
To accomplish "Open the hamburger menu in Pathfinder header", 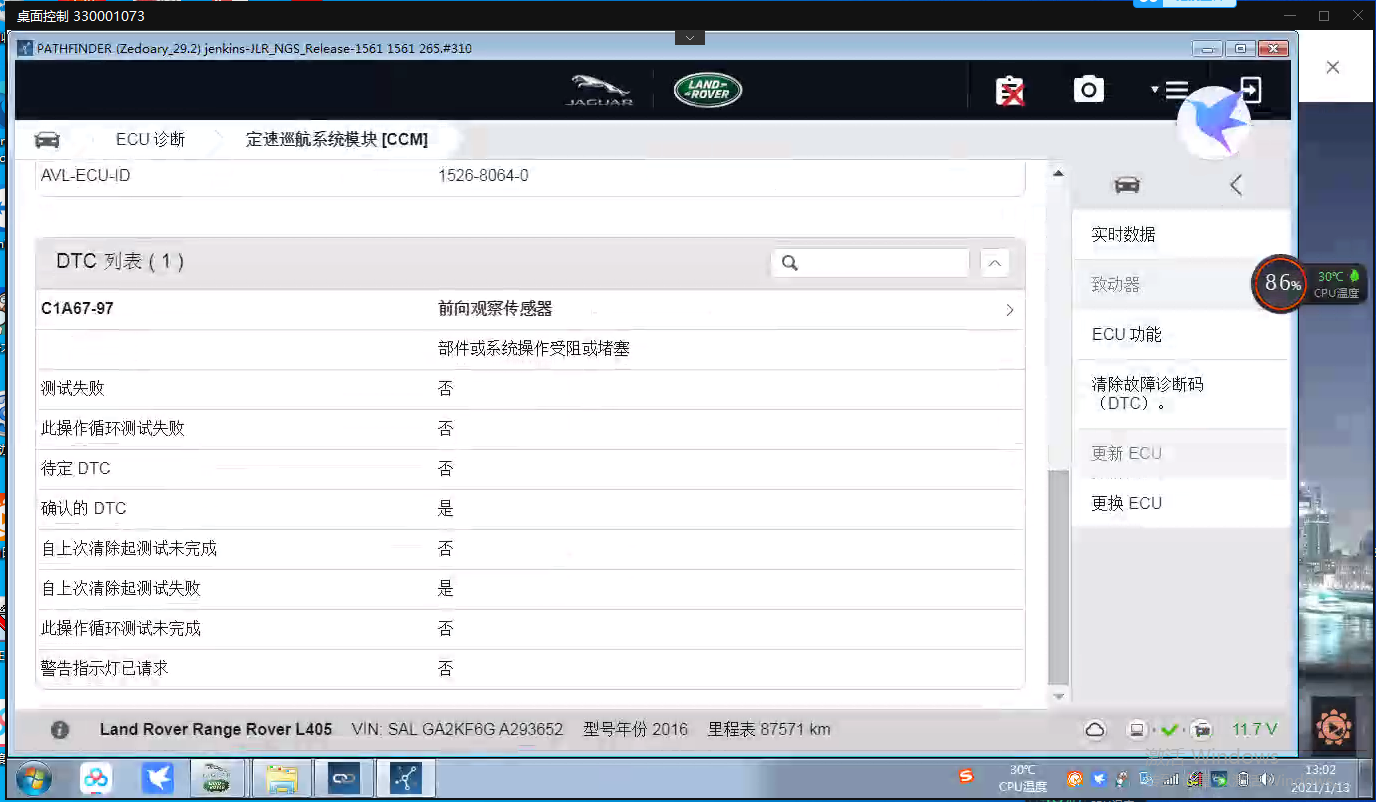I will tap(1175, 90).
